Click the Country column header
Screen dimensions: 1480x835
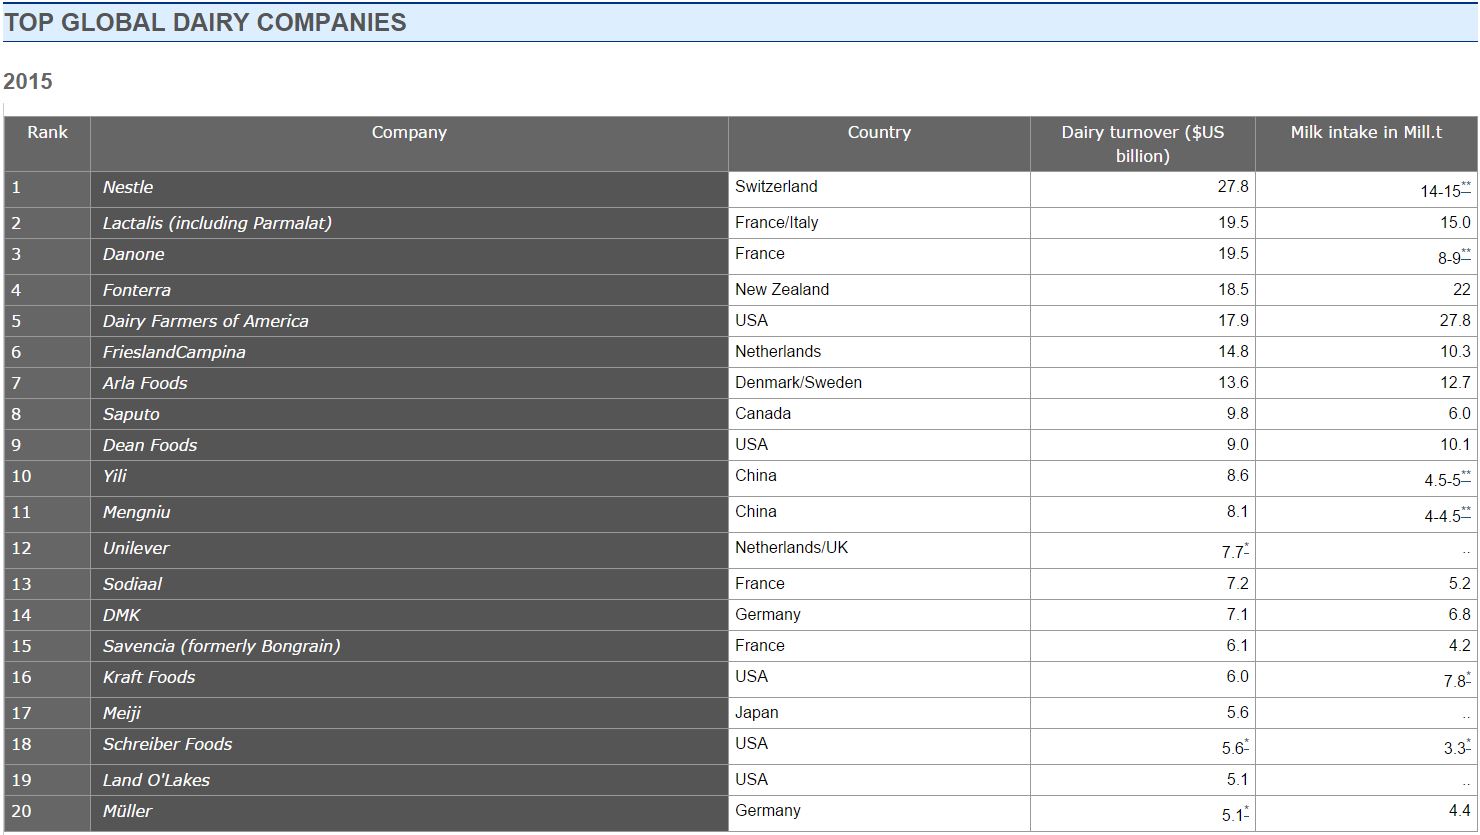pos(879,144)
